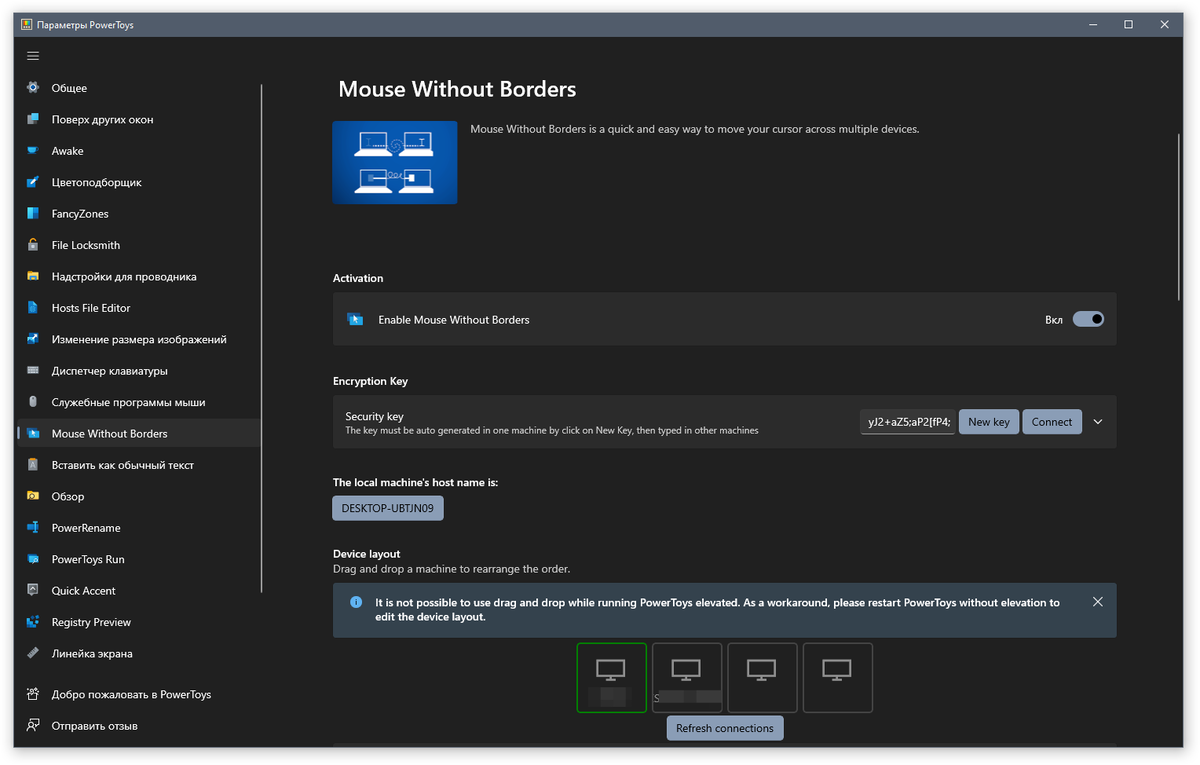Click the Mouse Without Borders illustration image
Viewport: 1200px width, 765px height.
[x=395, y=163]
